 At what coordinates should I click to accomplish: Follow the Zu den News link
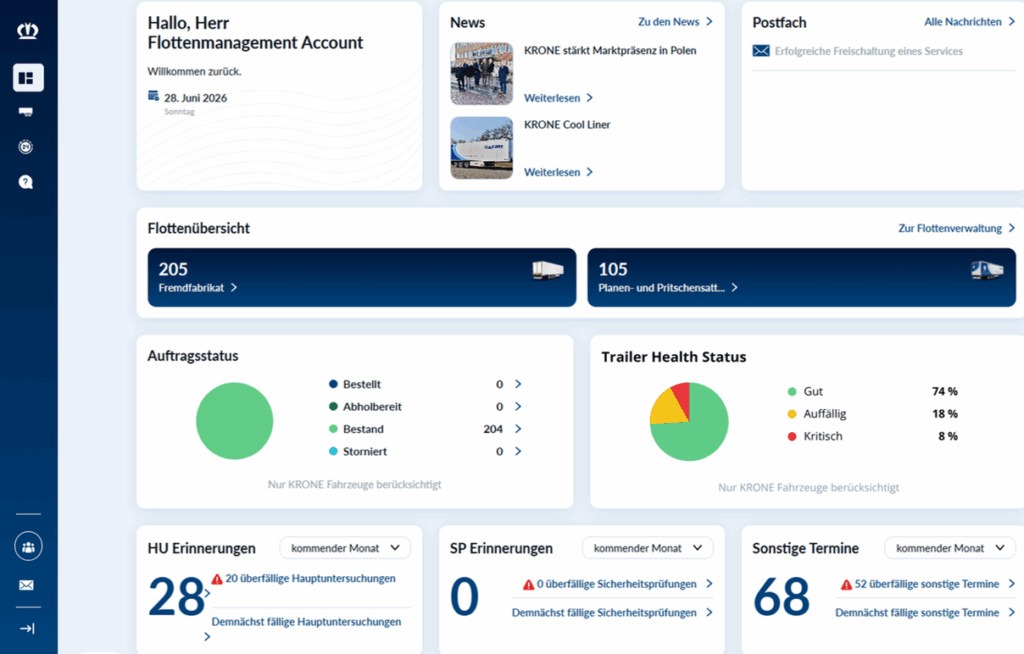(x=675, y=22)
